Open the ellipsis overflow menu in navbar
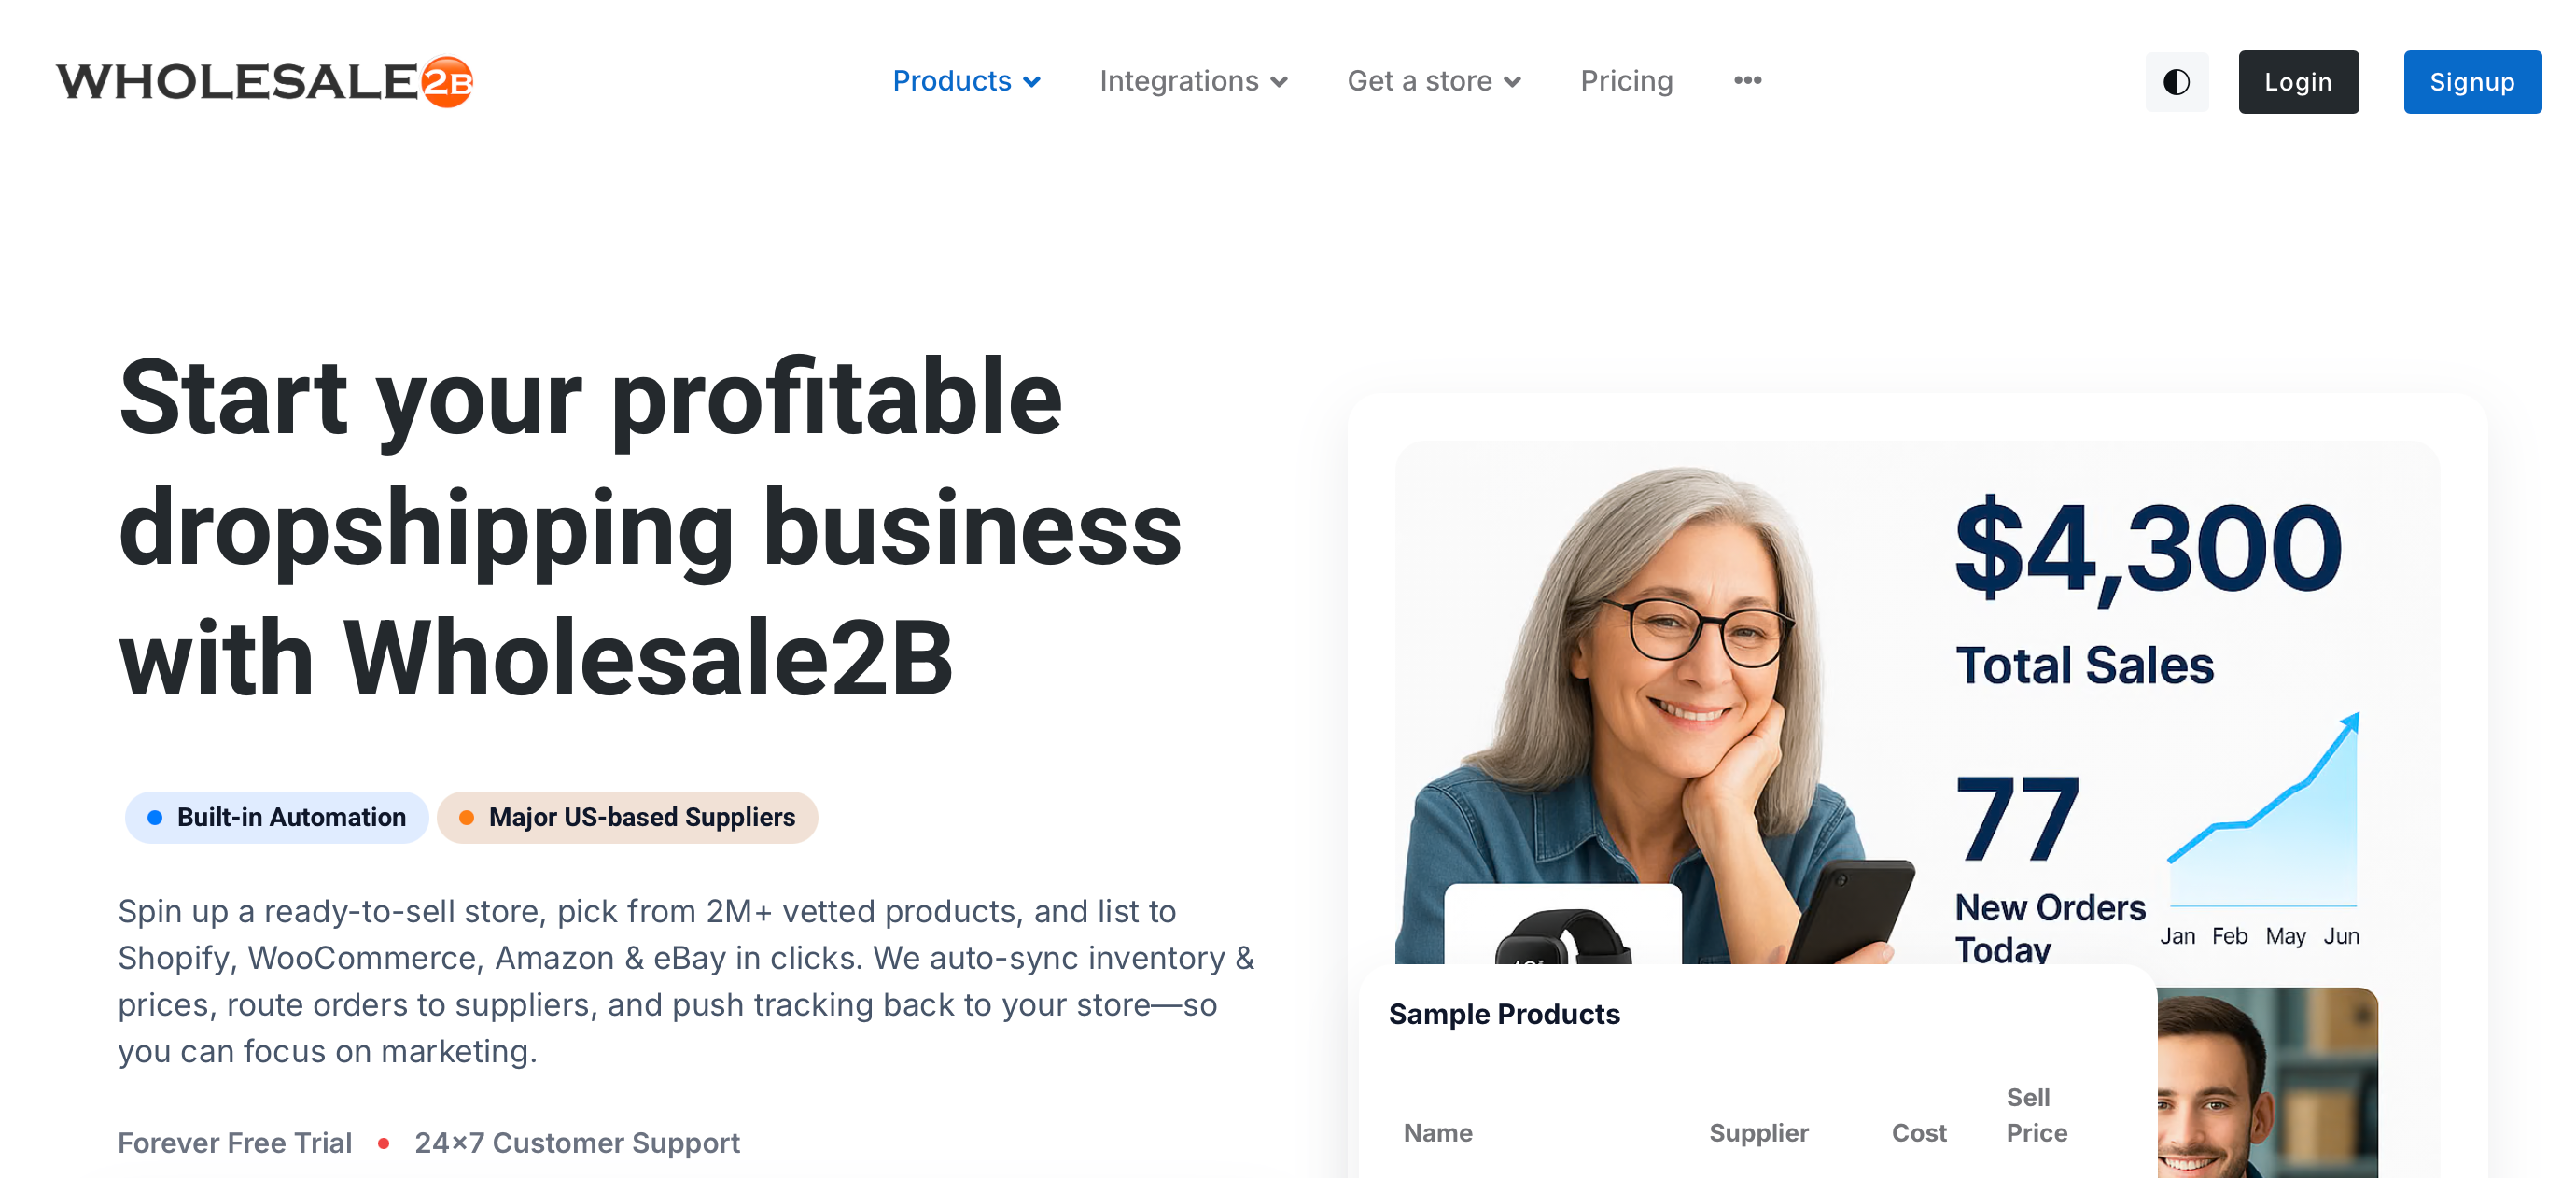2576x1178 pixels. pos(1747,82)
